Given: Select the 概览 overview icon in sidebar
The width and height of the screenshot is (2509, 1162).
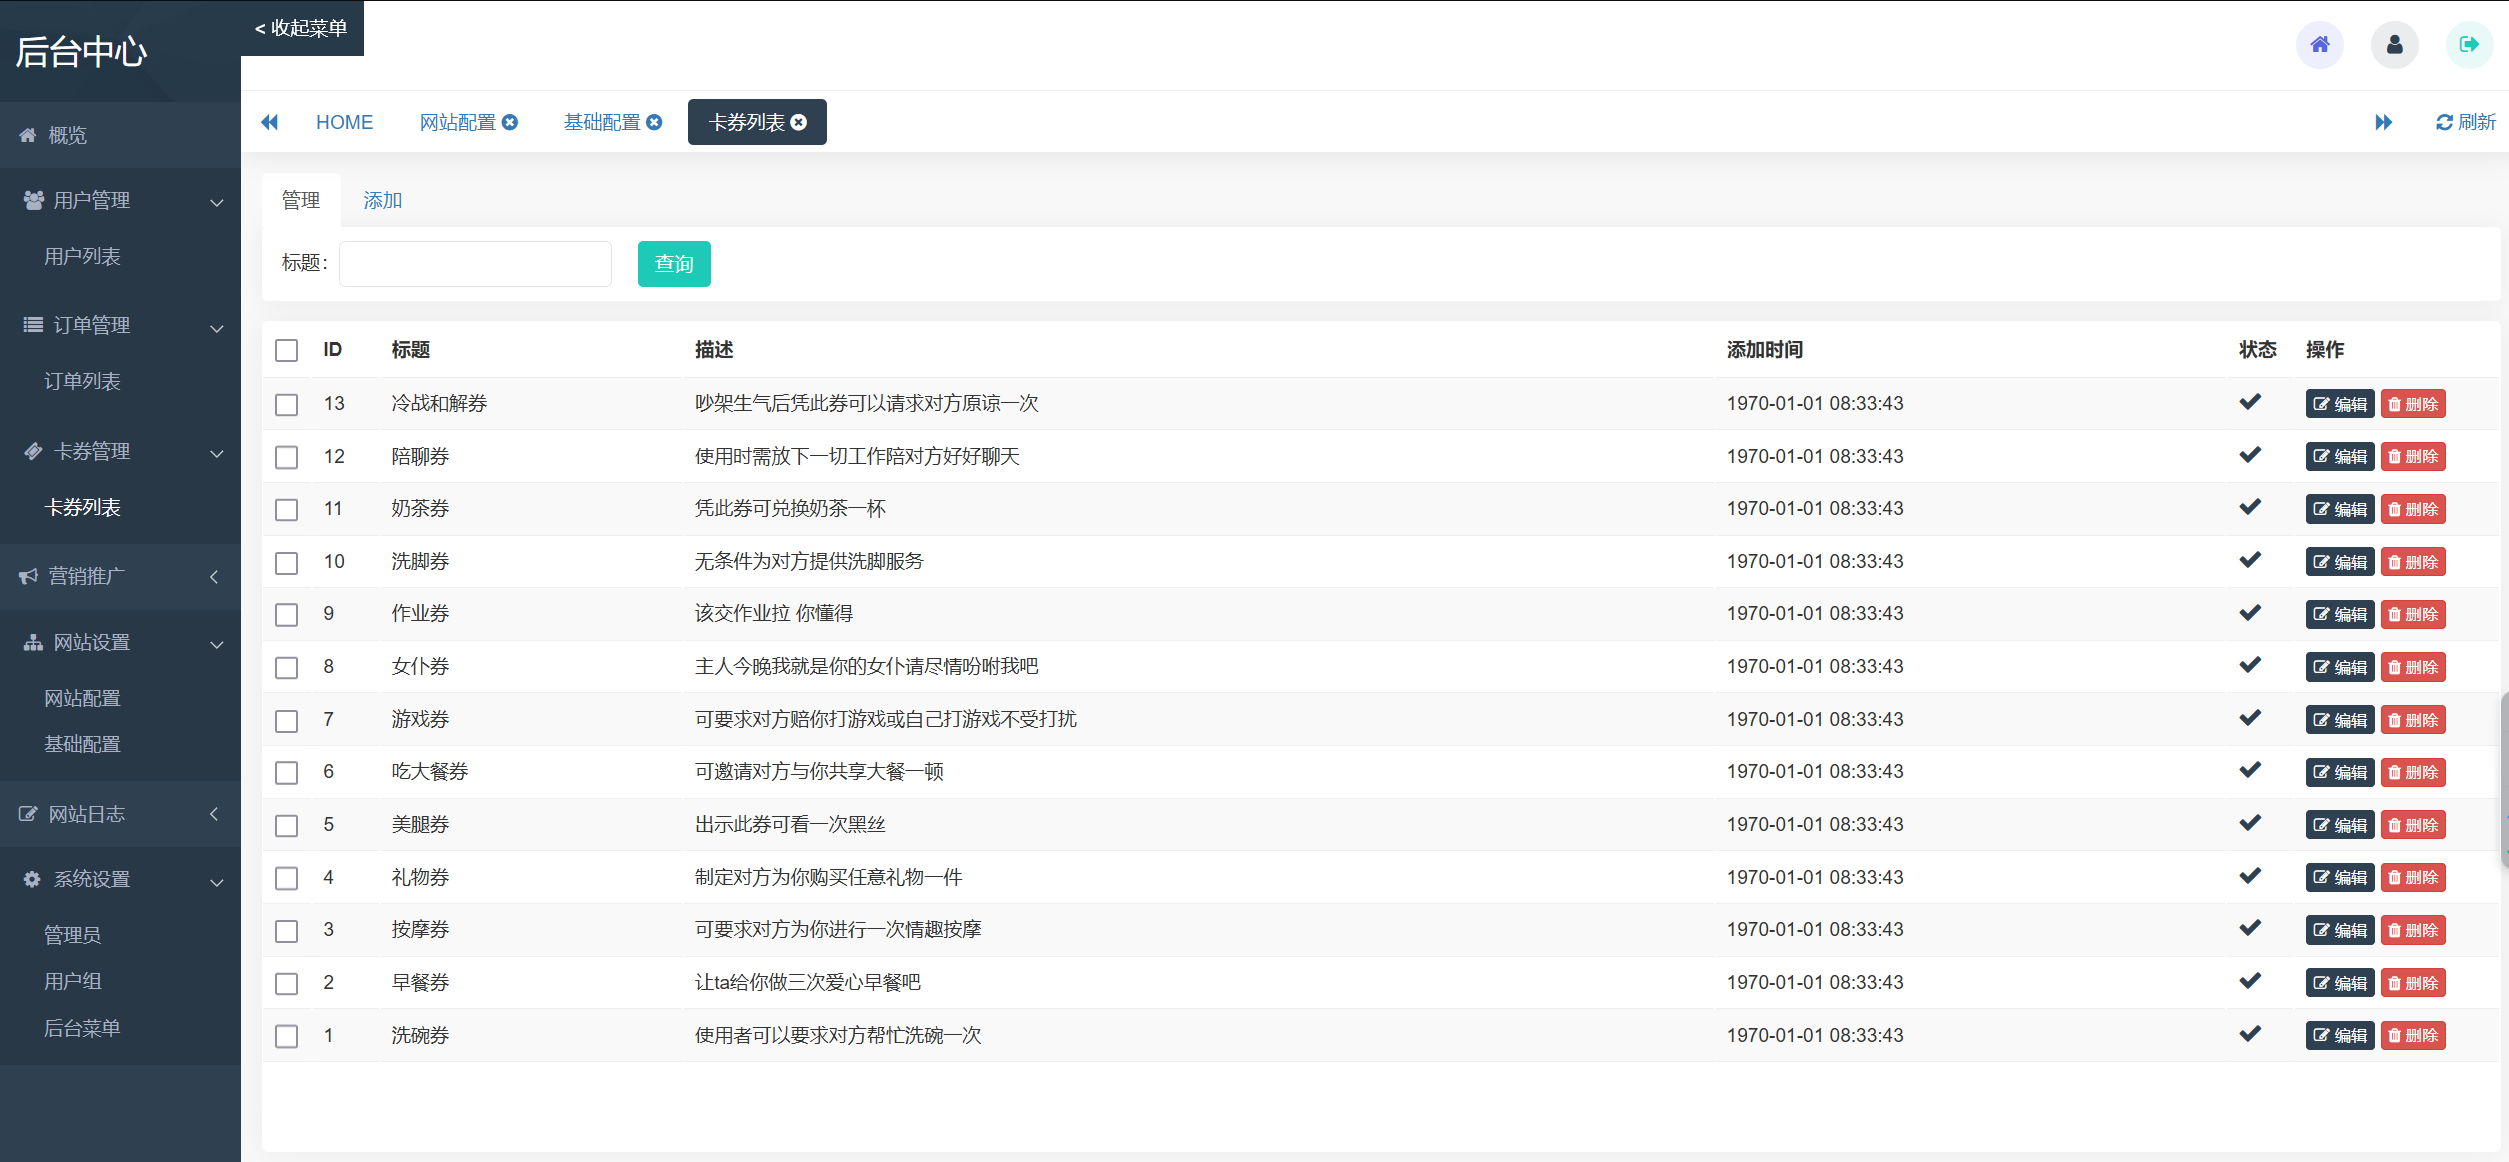Looking at the screenshot, I should pyautogui.click(x=28, y=135).
